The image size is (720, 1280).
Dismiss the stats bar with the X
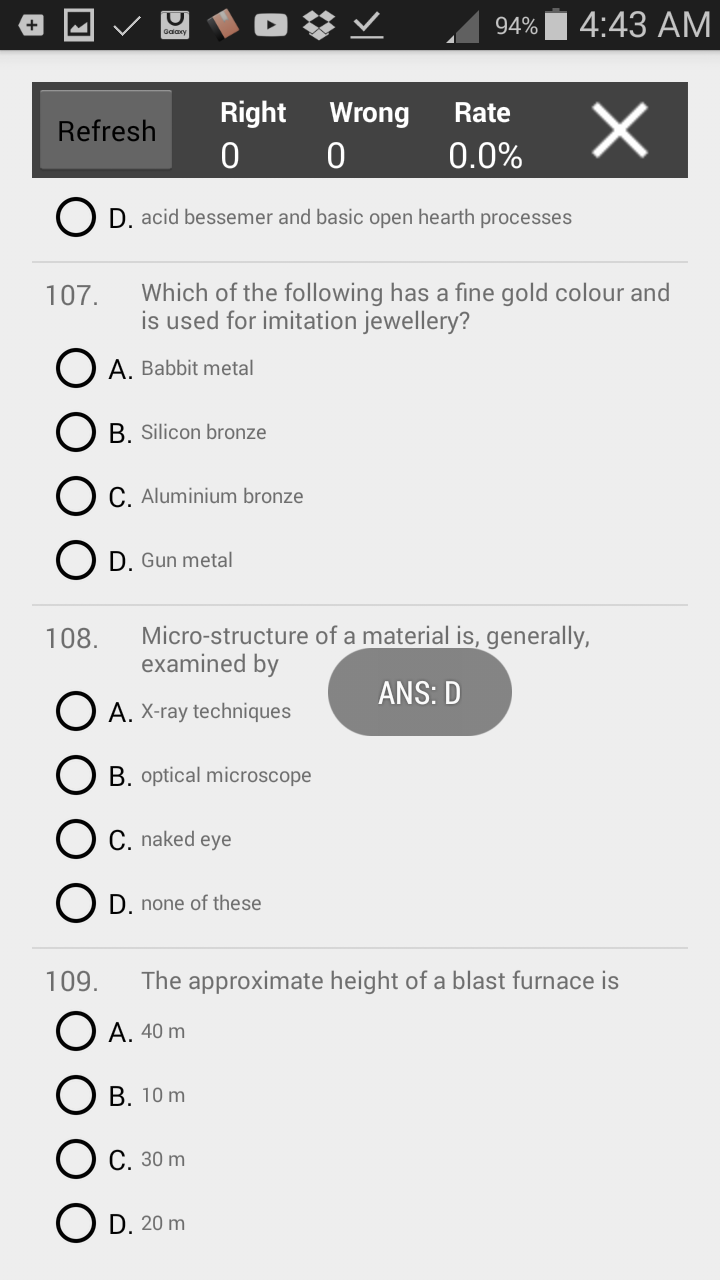(619, 129)
